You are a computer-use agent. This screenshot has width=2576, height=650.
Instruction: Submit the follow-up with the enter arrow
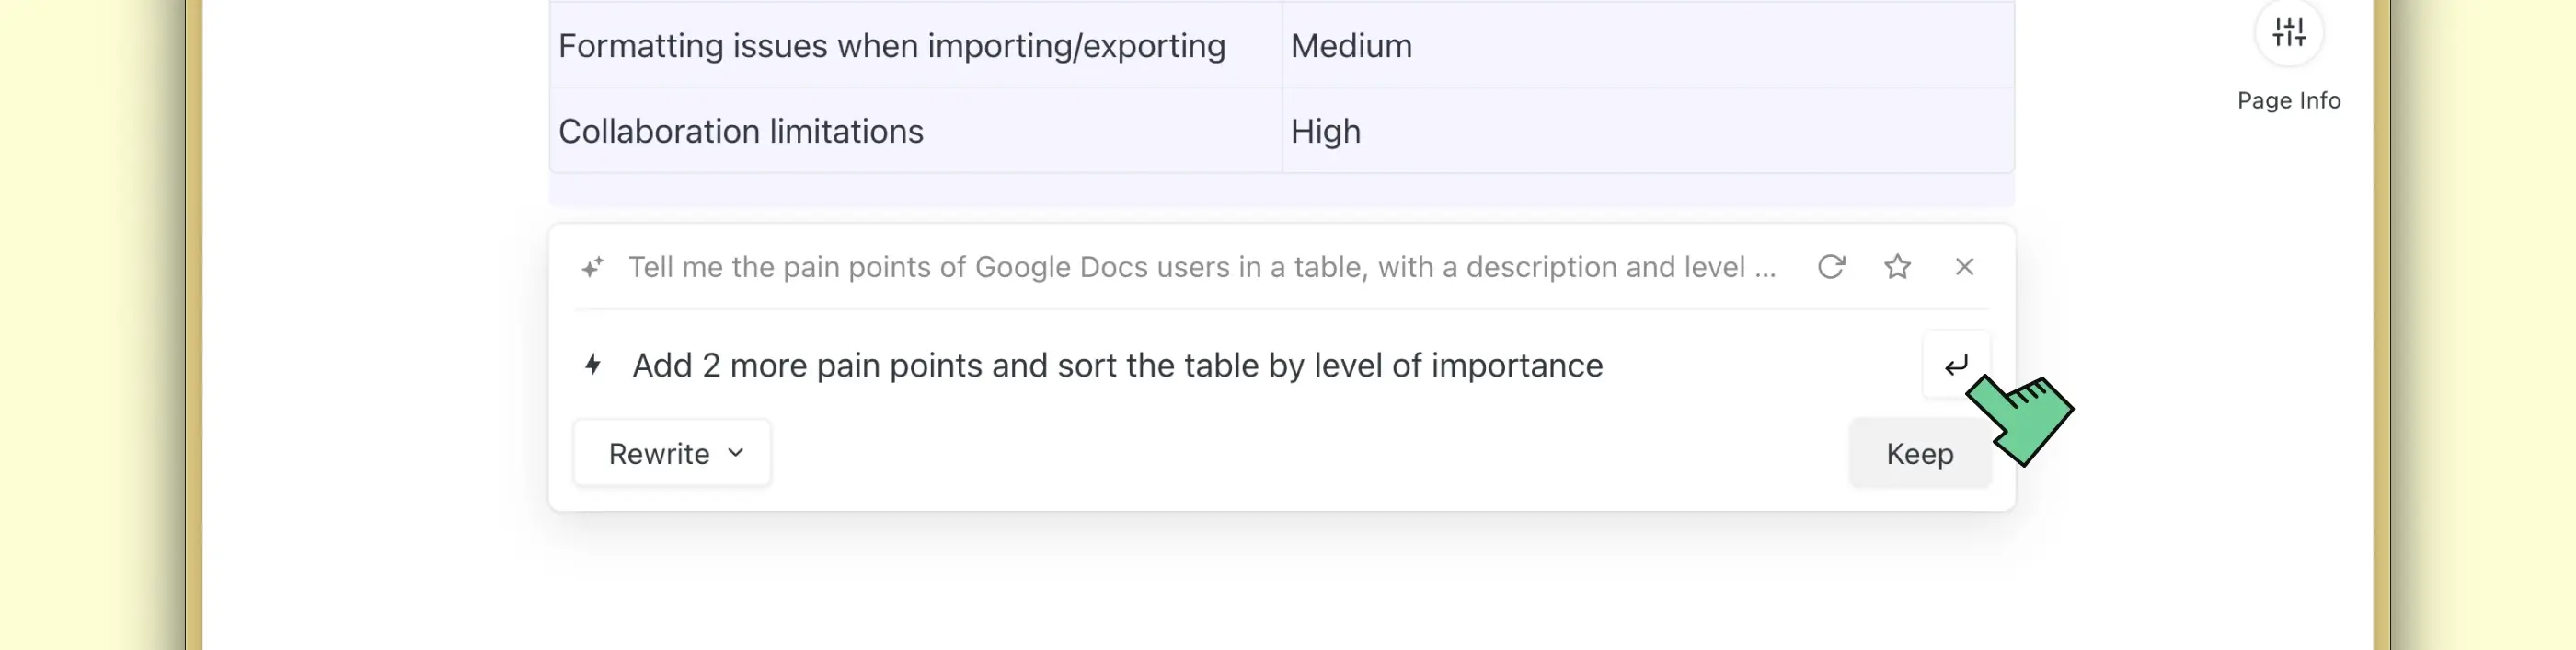pyautogui.click(x=1955, y=365)
